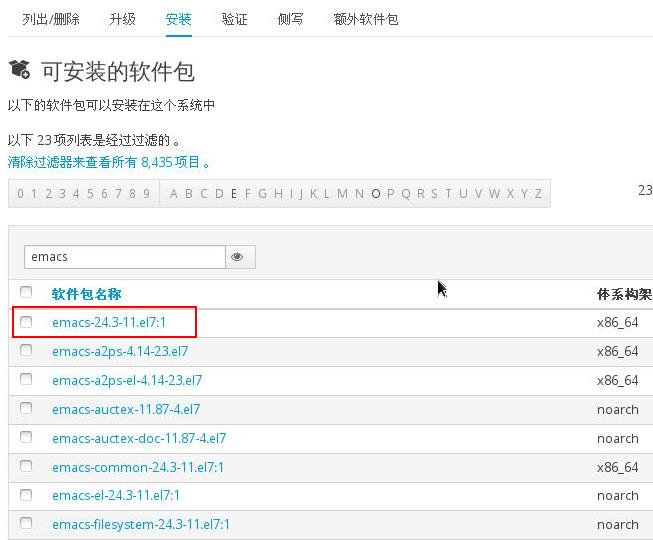Viewport: 653px width, 540px height.
Task: Open the emacs-auctex-11.87-4.el7 package link
Action: point(126,409)
